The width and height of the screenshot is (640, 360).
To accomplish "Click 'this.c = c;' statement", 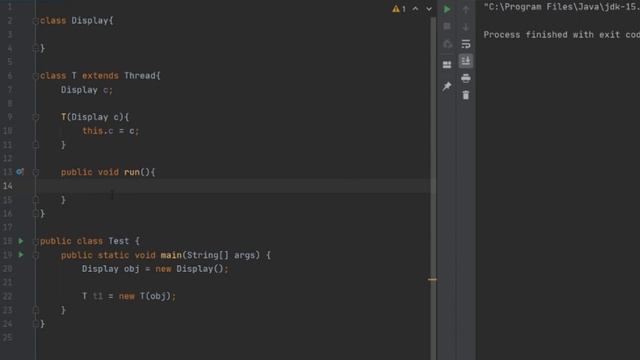I will pos(111,131).
